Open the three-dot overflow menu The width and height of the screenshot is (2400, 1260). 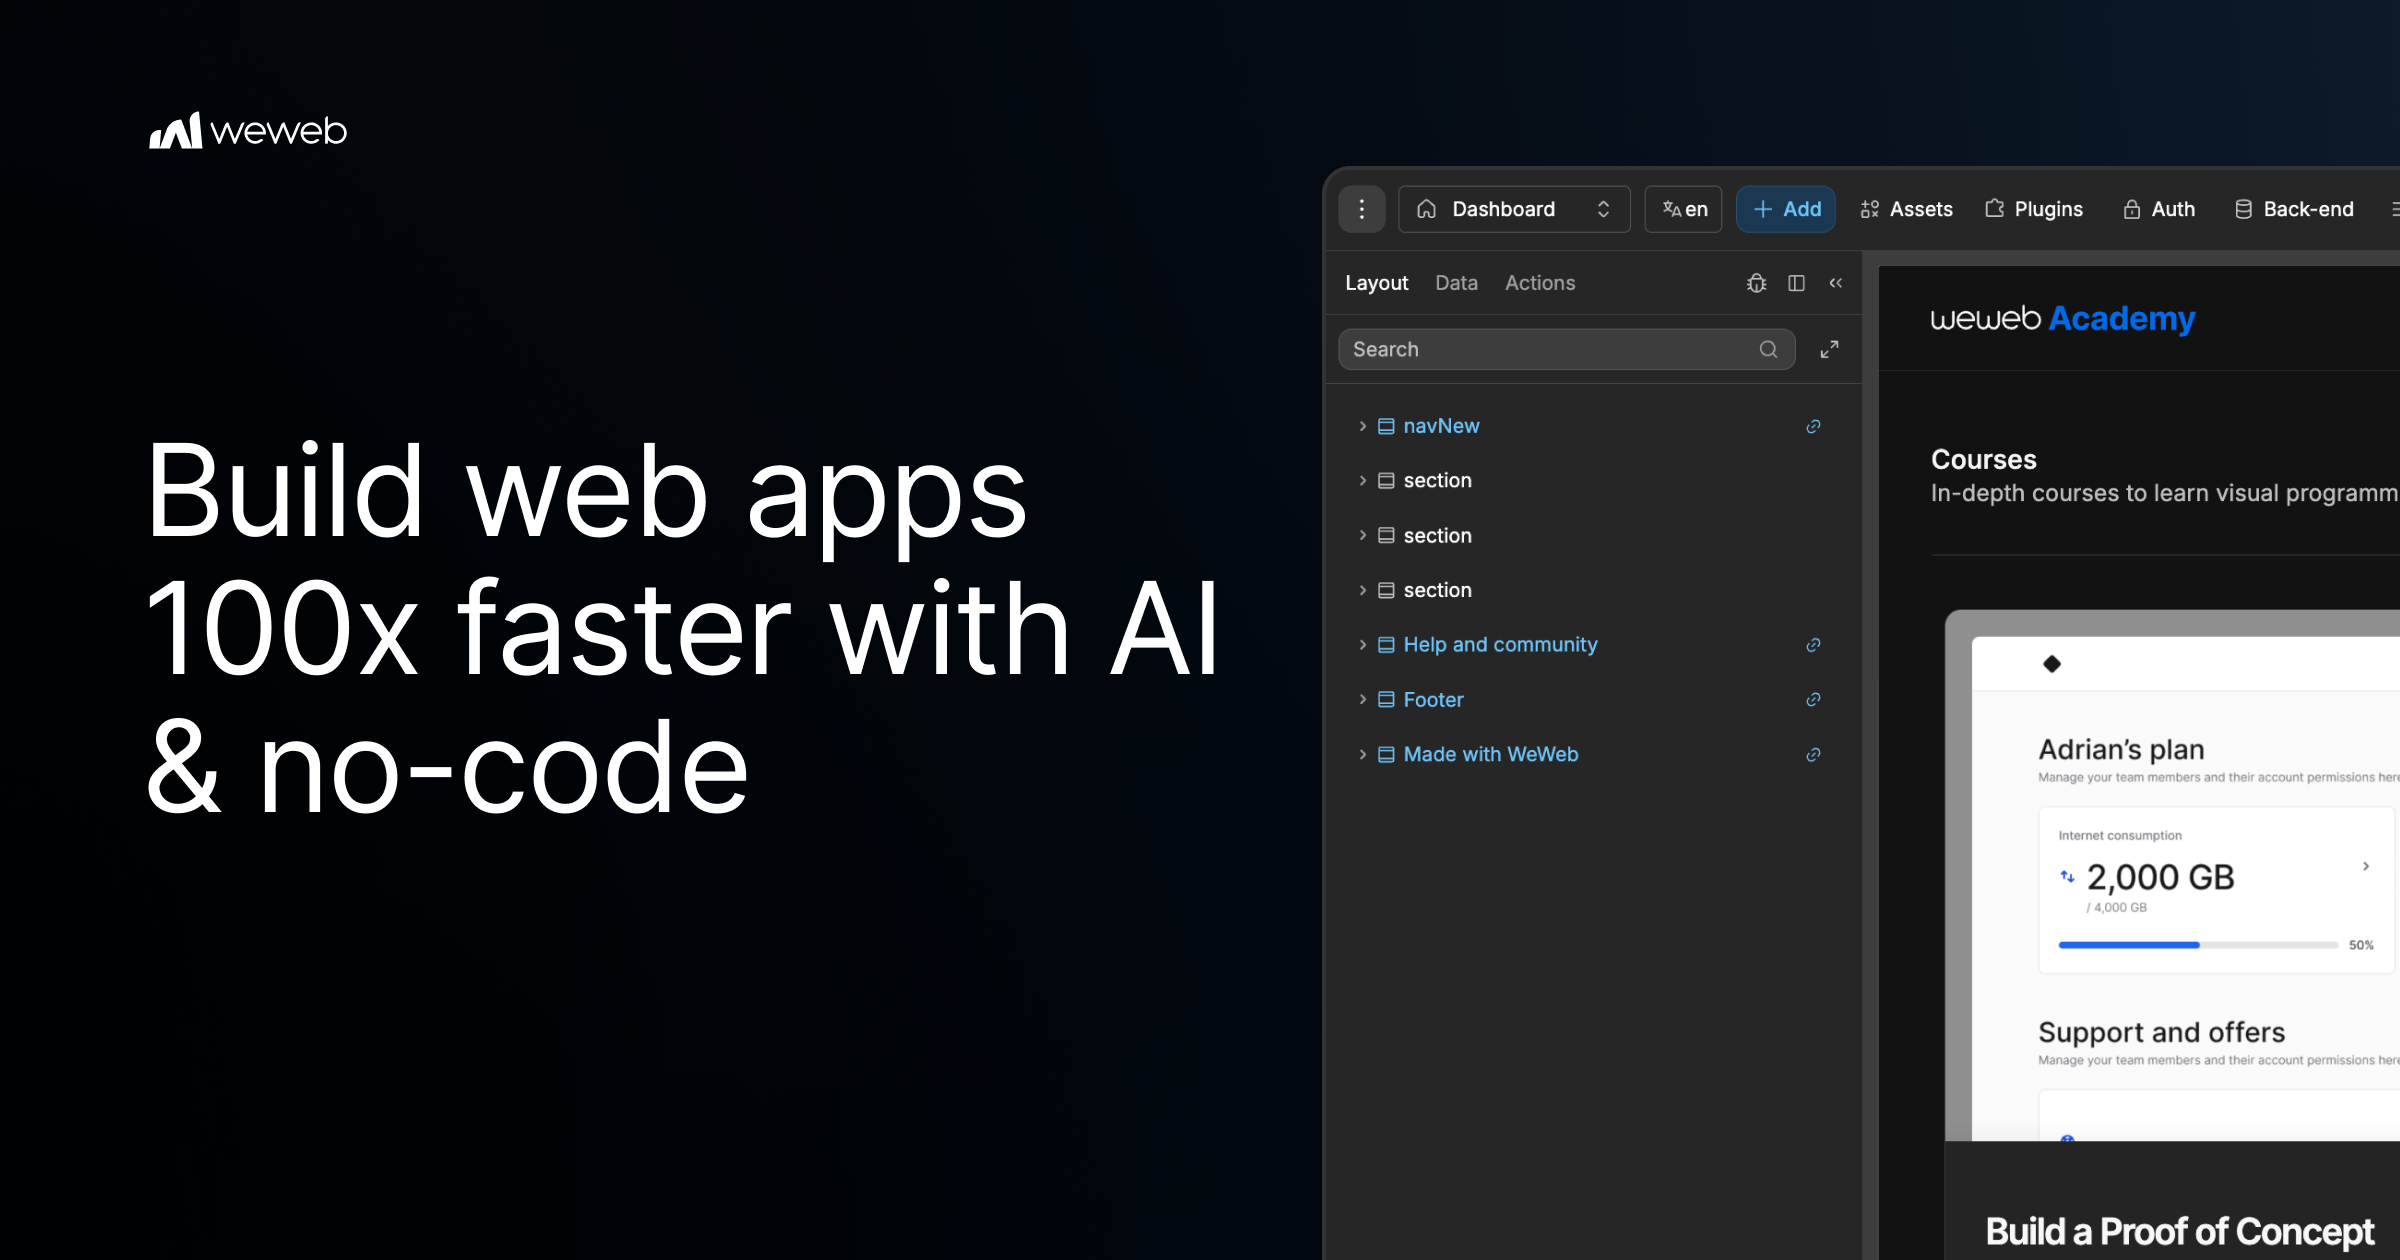coord(1362,209)
